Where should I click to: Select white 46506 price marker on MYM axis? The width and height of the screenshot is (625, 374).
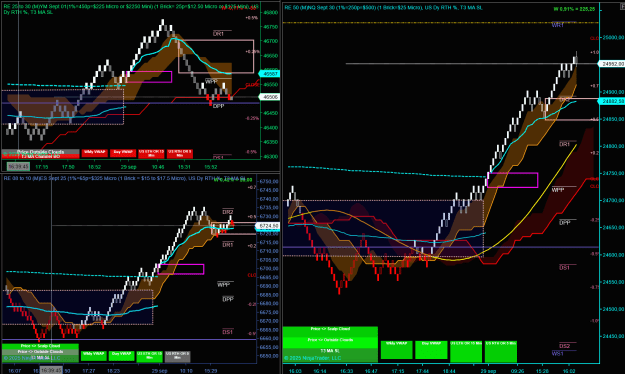[270, 97]
